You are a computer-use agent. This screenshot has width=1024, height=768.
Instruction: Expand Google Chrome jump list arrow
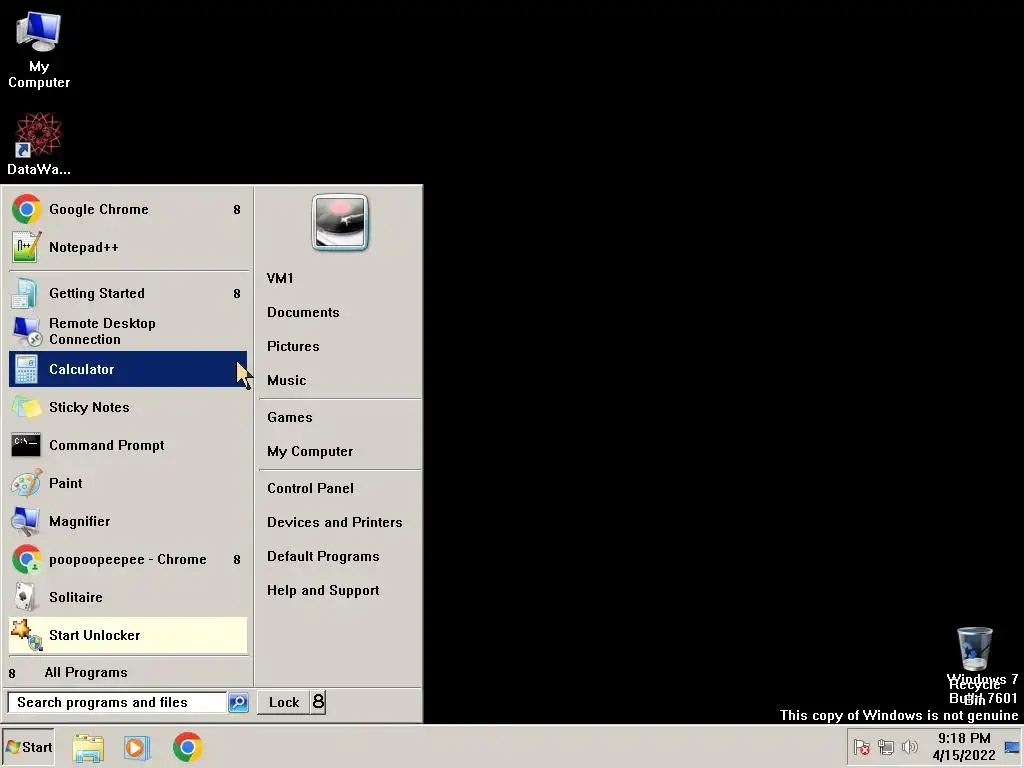point(237,210)
